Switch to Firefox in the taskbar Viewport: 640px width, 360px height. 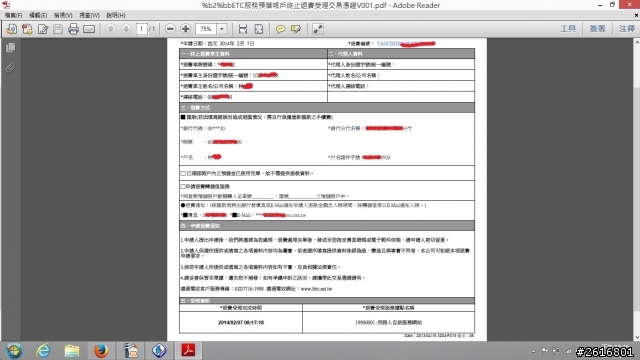tap(101, 351)
